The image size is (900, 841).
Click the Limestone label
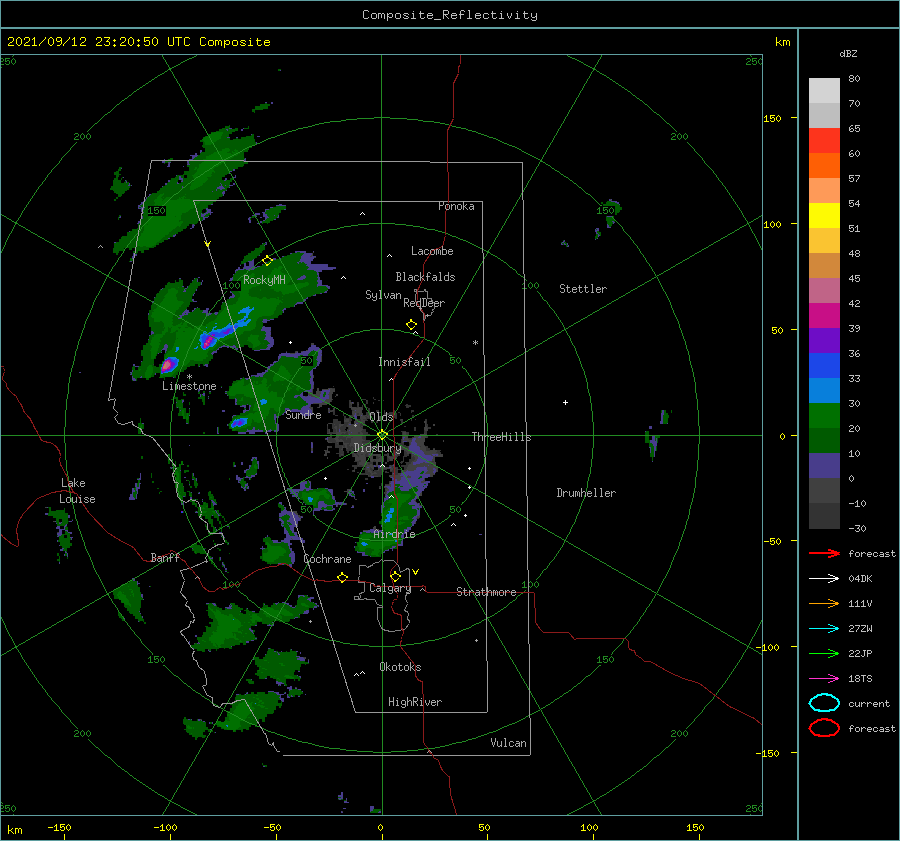coord(189,386)
